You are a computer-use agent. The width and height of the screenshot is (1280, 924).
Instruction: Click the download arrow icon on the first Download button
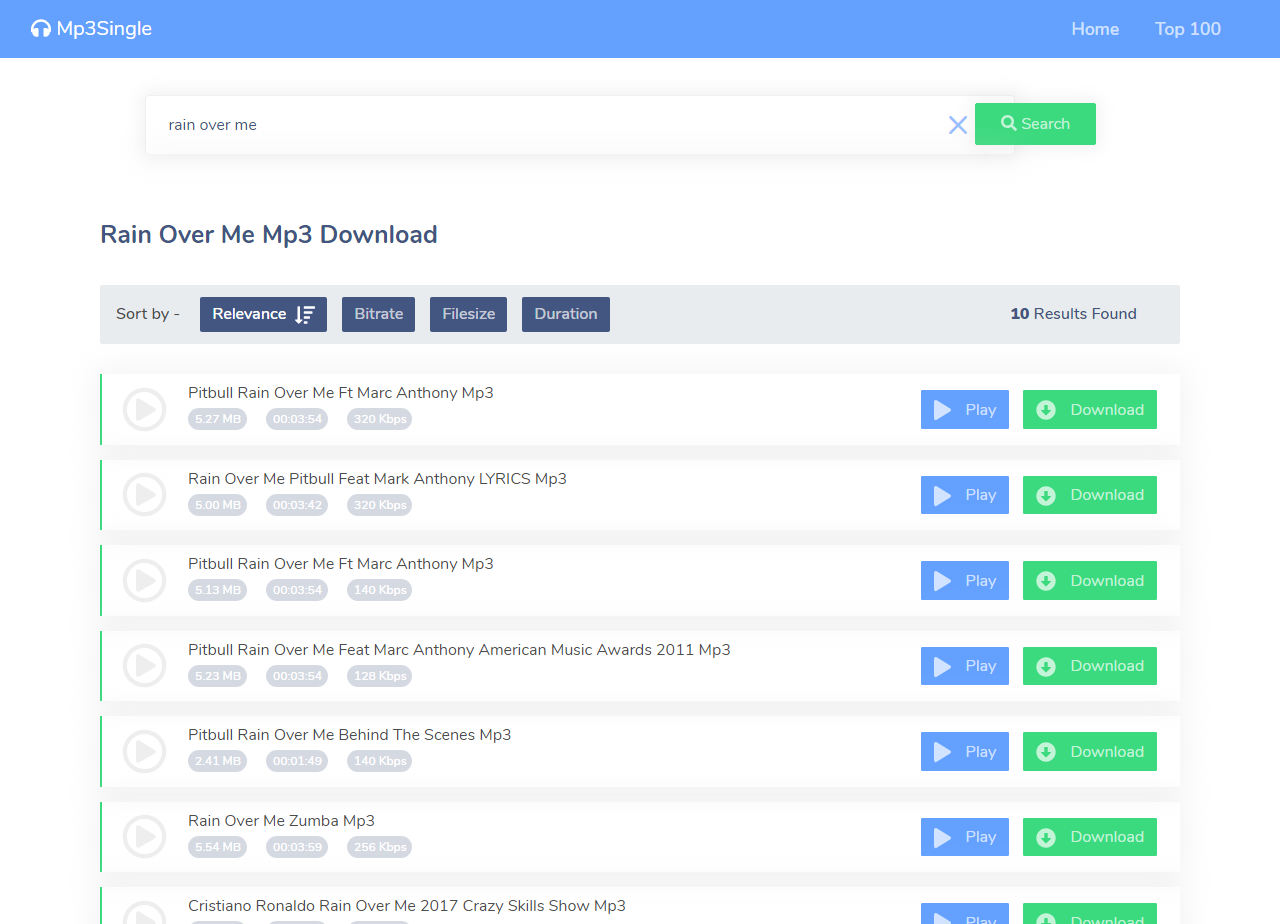coord(1046,409)
